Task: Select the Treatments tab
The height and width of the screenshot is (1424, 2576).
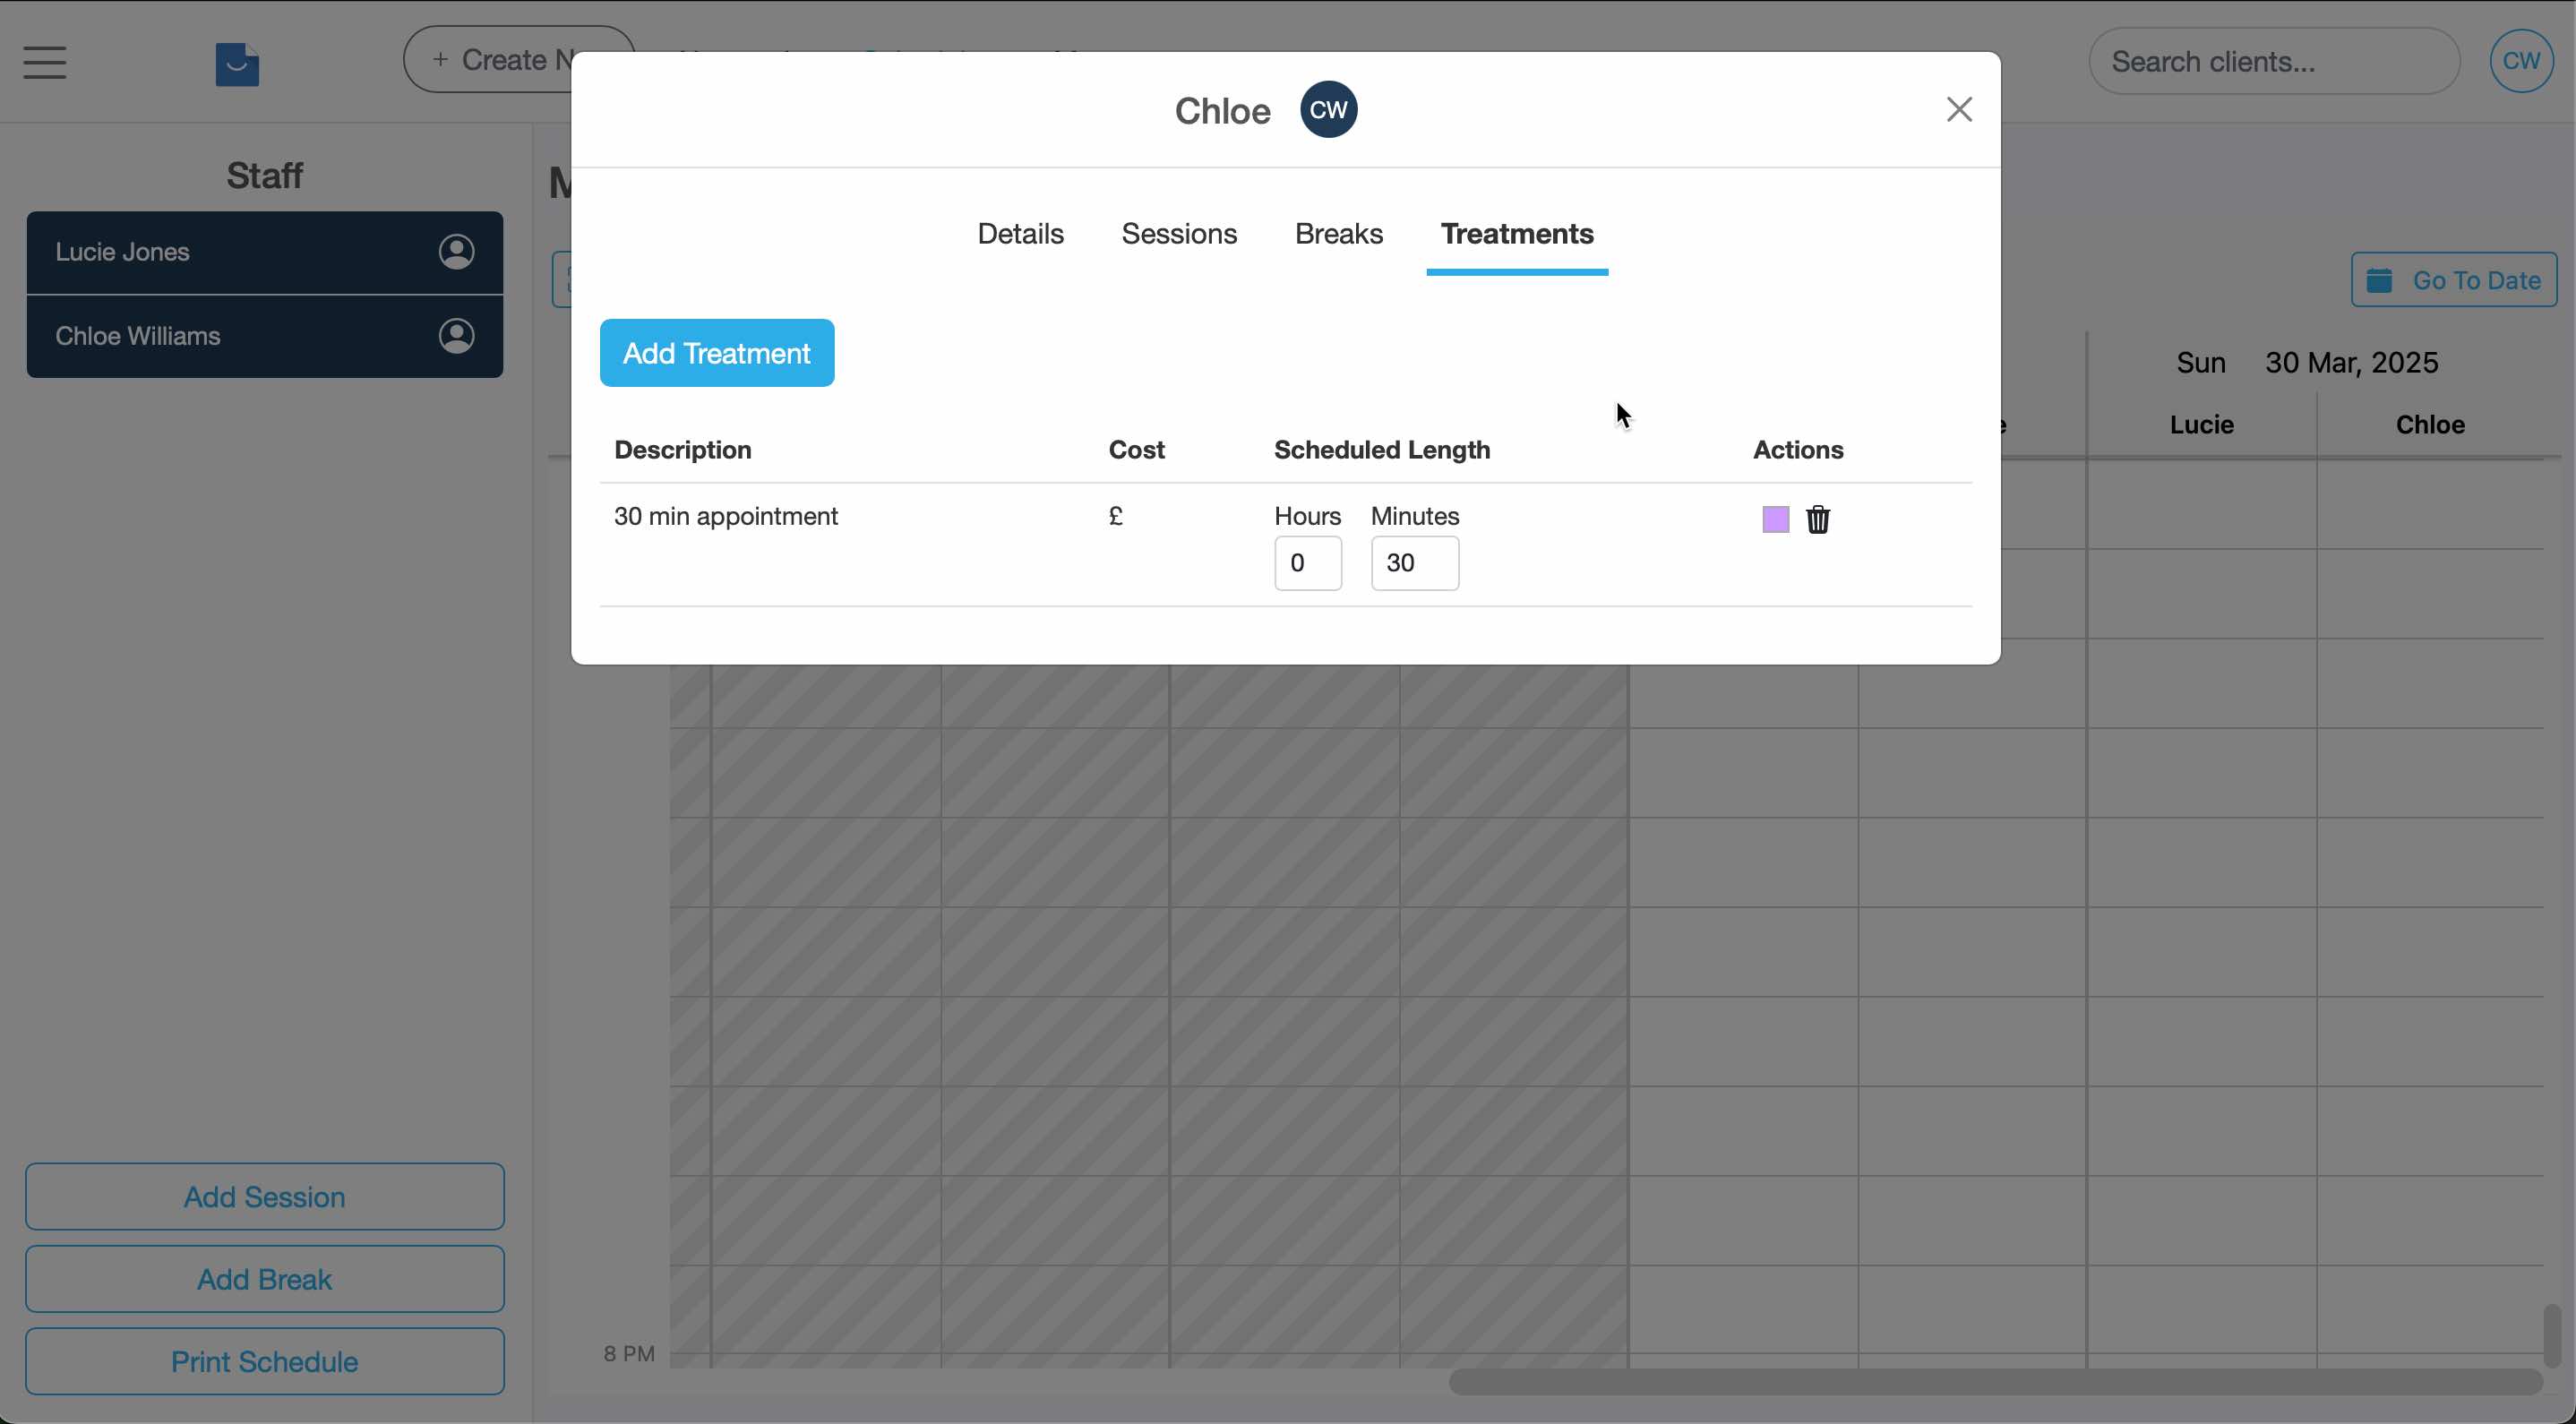Action: [1517, 233]
